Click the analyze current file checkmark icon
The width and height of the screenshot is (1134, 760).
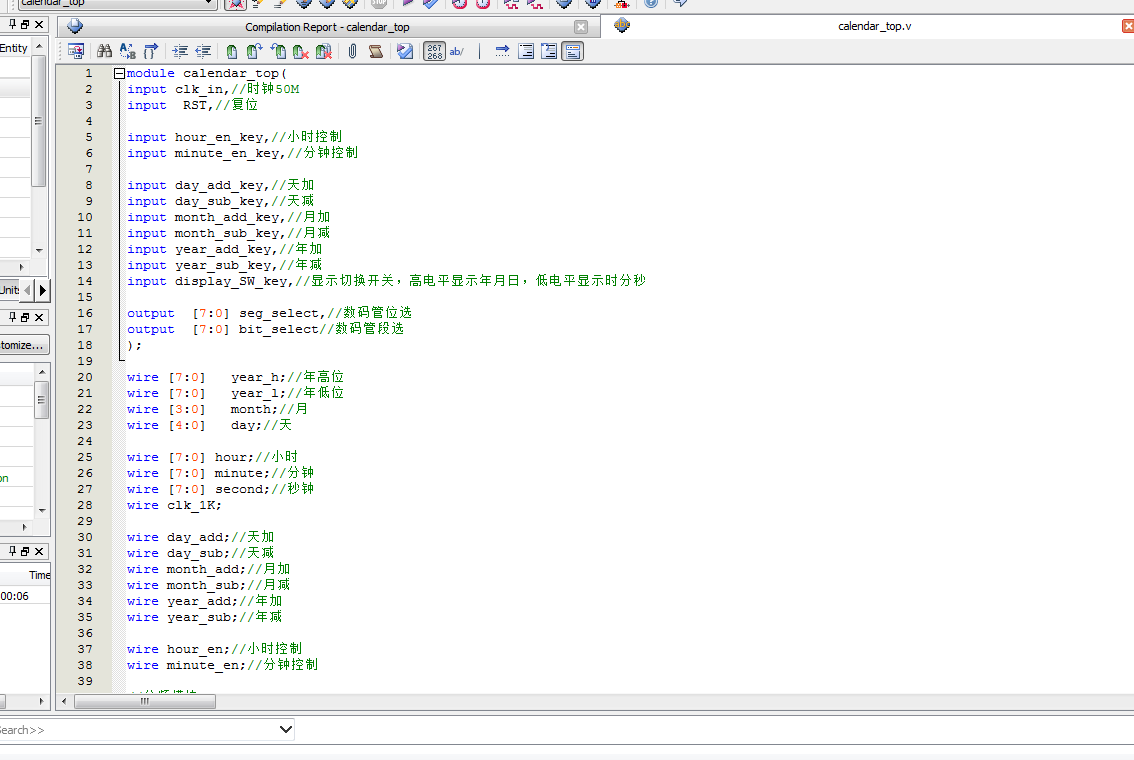[x=405, y=51]
